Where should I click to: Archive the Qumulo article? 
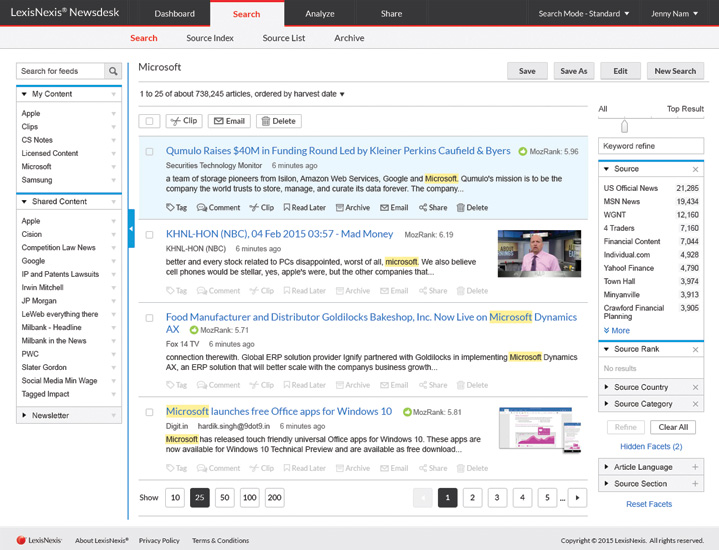(352, 208)
